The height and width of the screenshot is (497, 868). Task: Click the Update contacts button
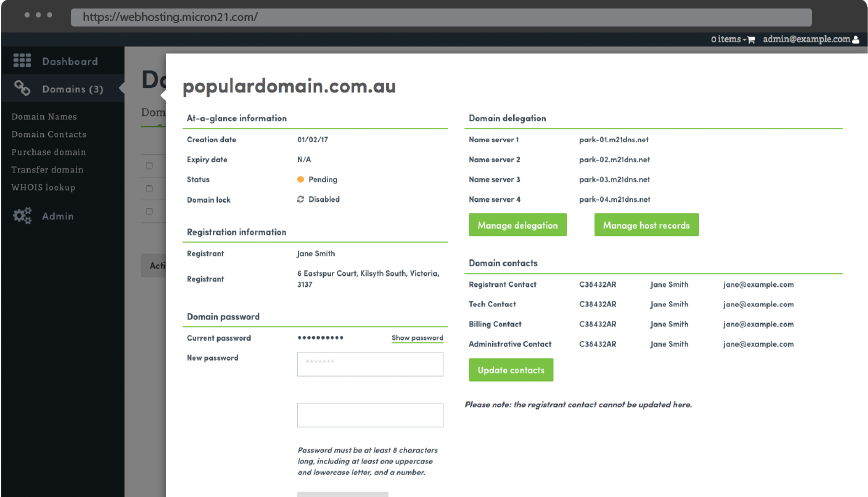tap(511, 370)
